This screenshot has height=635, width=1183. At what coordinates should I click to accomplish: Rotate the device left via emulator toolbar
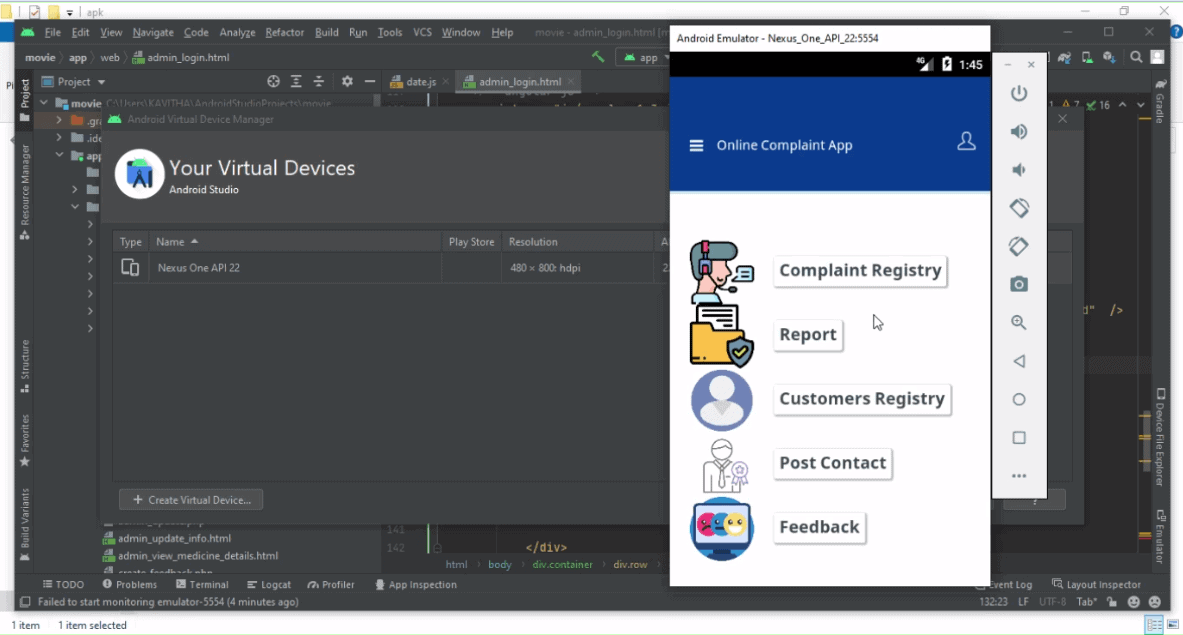(x=1018, y=208)
